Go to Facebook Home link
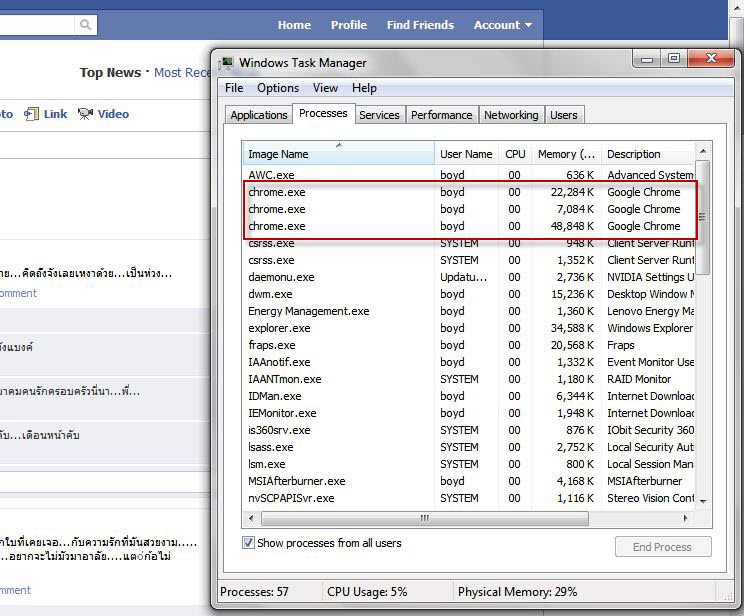Screen dimensions: 744x616 (294, 25)
